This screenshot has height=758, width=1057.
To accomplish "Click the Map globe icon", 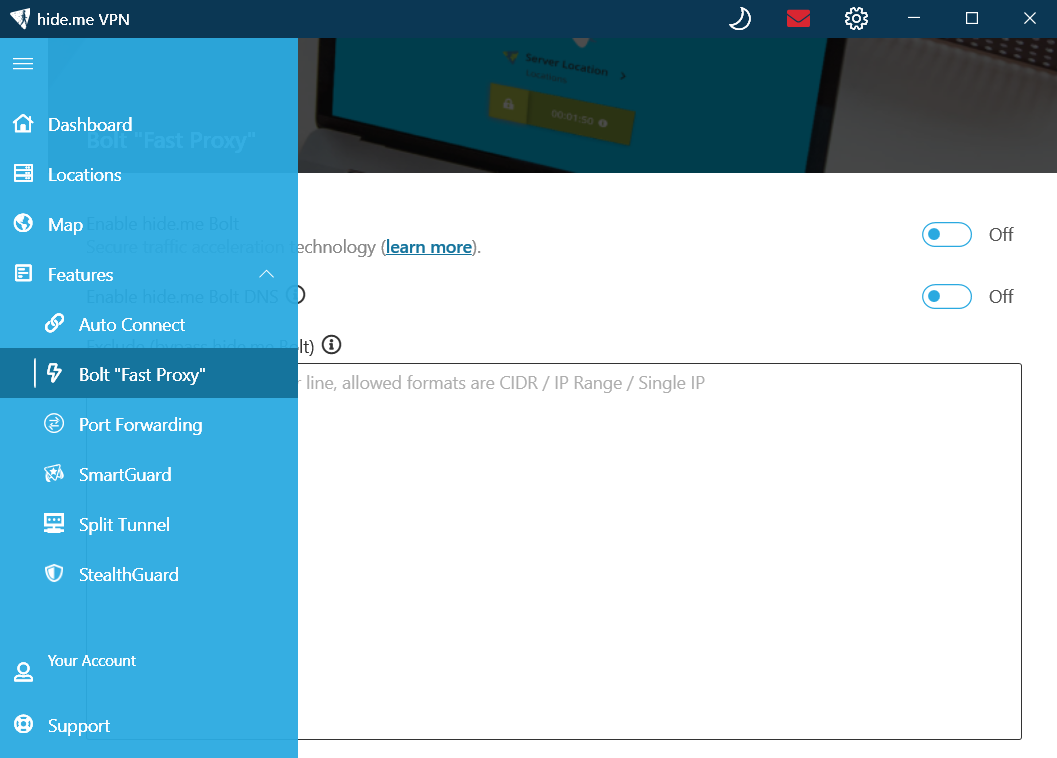I will click(24, 223).
